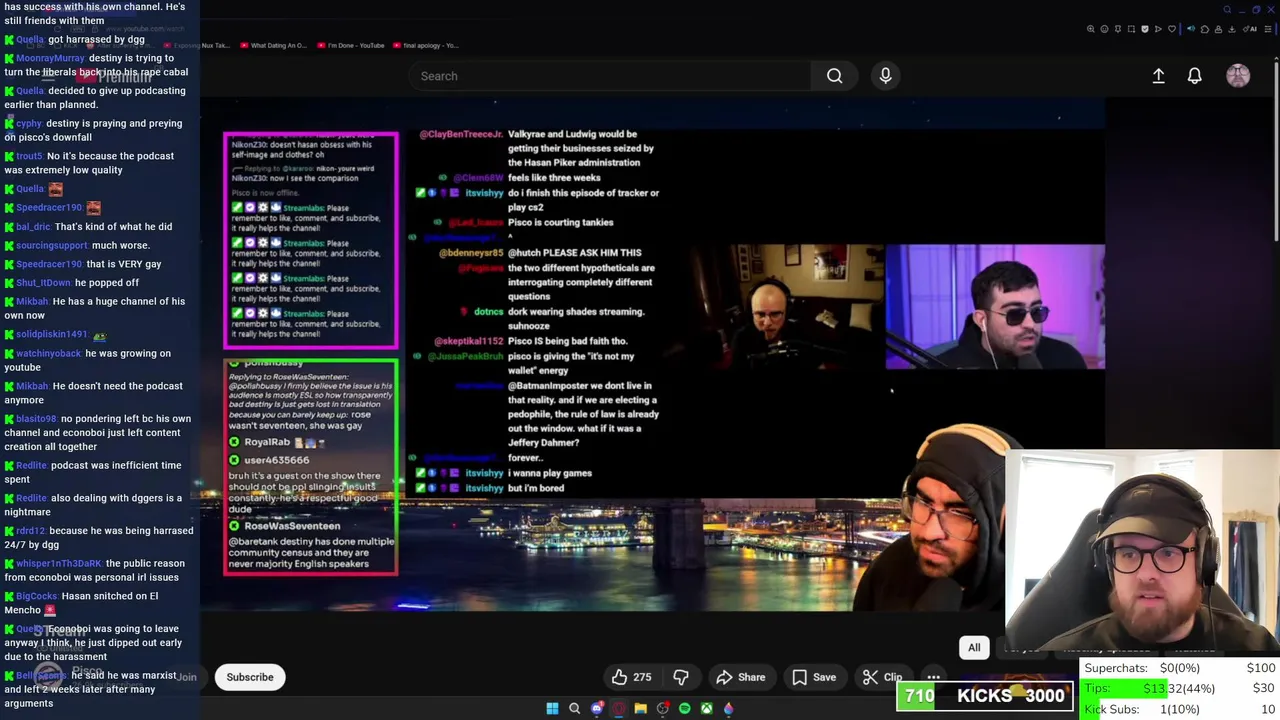Viewport: 1280px width, 720px height.
Task: Click the blue speaker toolbar icon
Action: pyautogui.click(x=1191, y=29)
